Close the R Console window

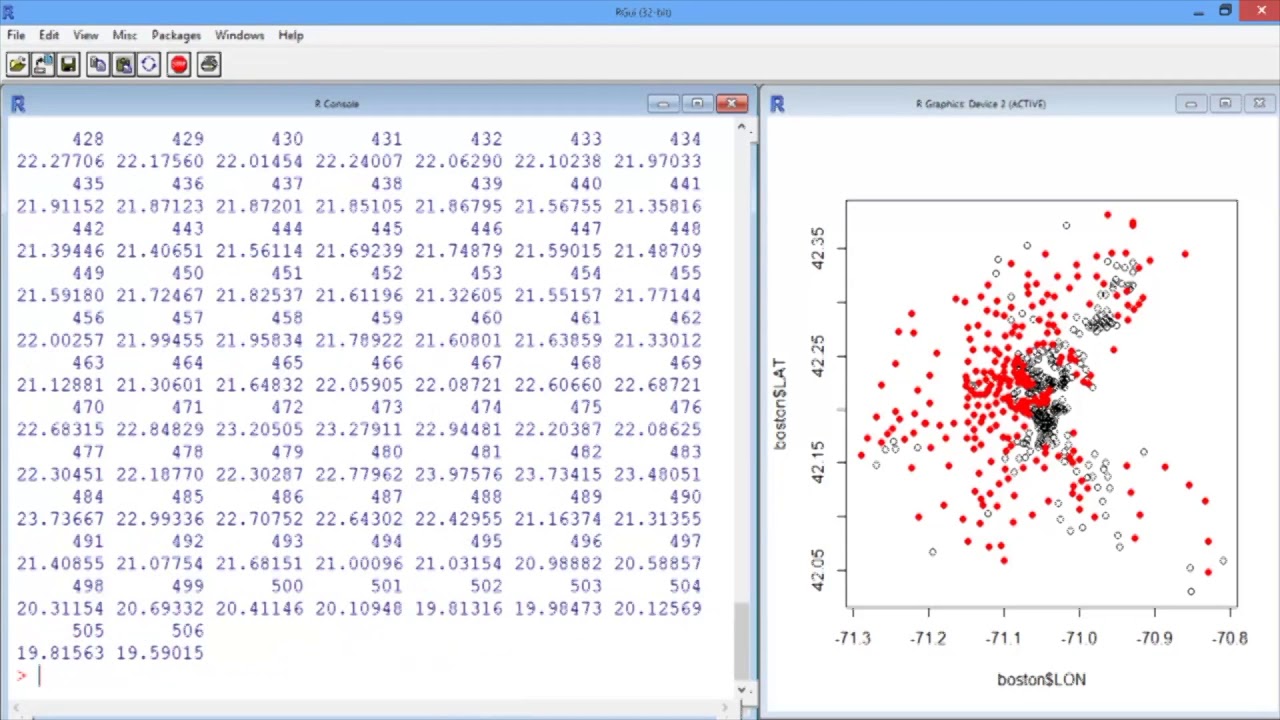coord(732,103)
